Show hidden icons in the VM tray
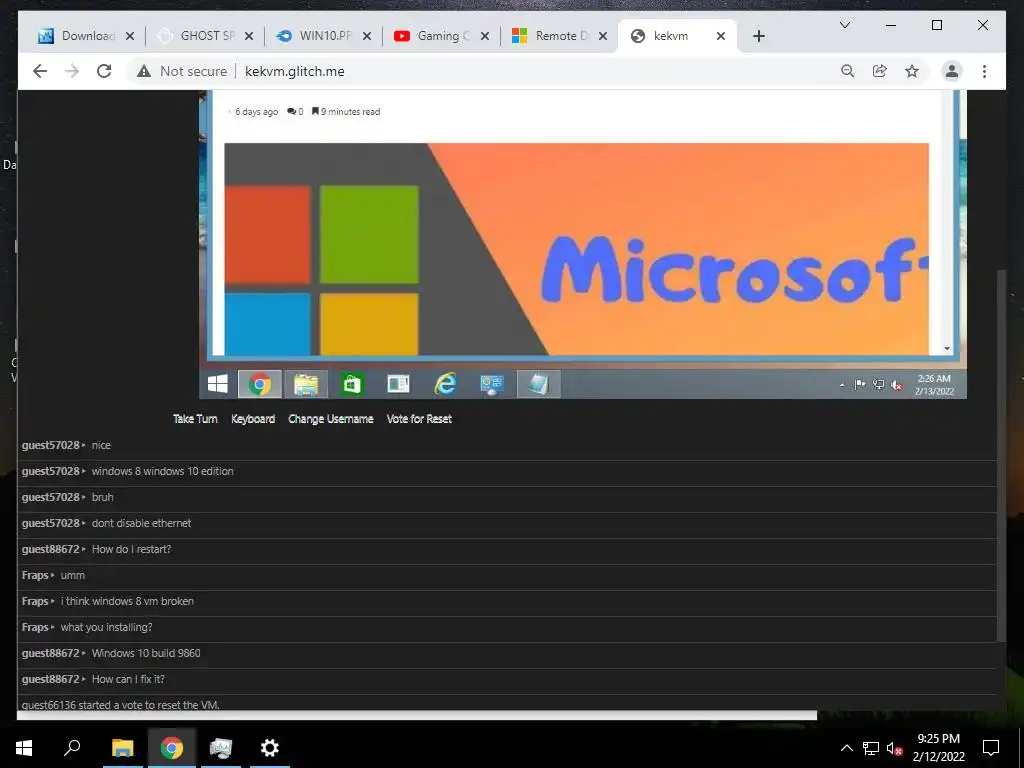 click(842, 385)
